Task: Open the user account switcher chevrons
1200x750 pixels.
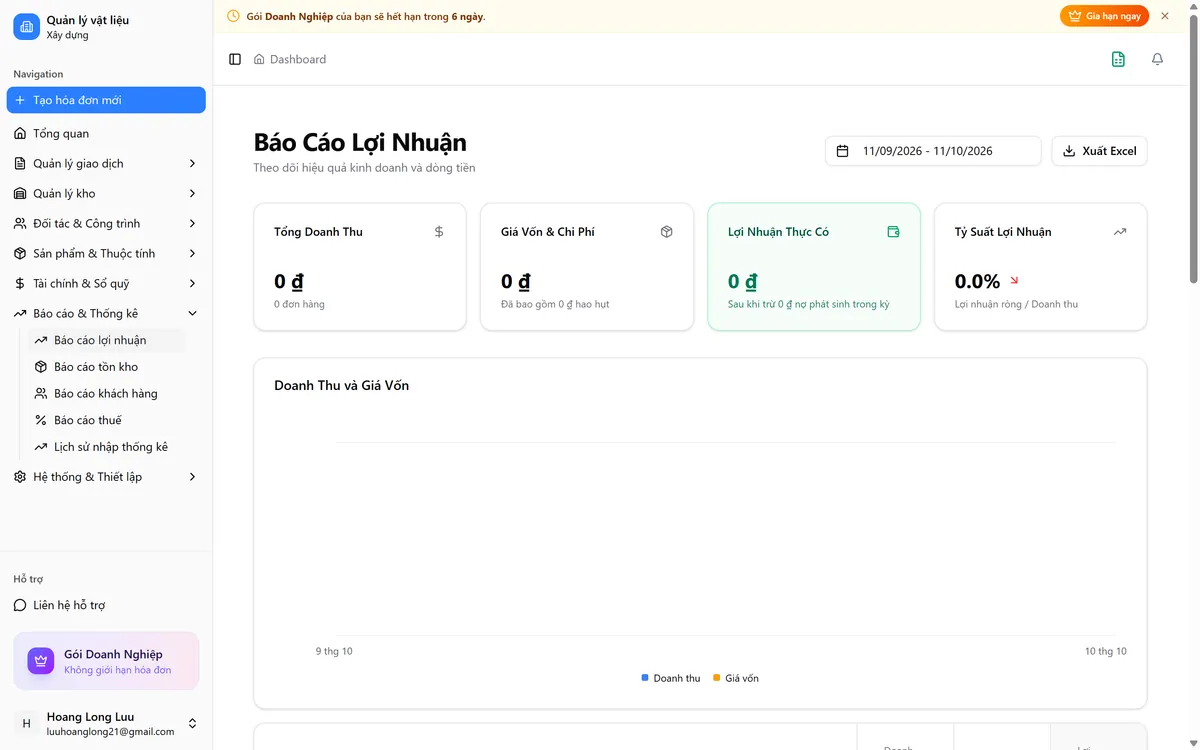Action: [193, 723]
